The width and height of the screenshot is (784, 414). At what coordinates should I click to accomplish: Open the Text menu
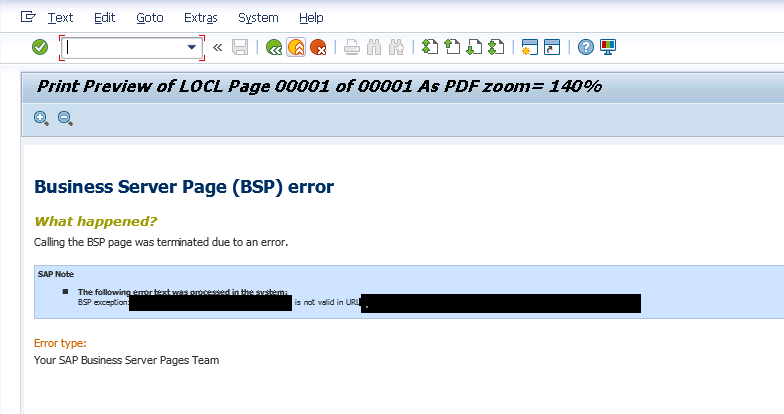pyautogui.click(x=60, y=18)
